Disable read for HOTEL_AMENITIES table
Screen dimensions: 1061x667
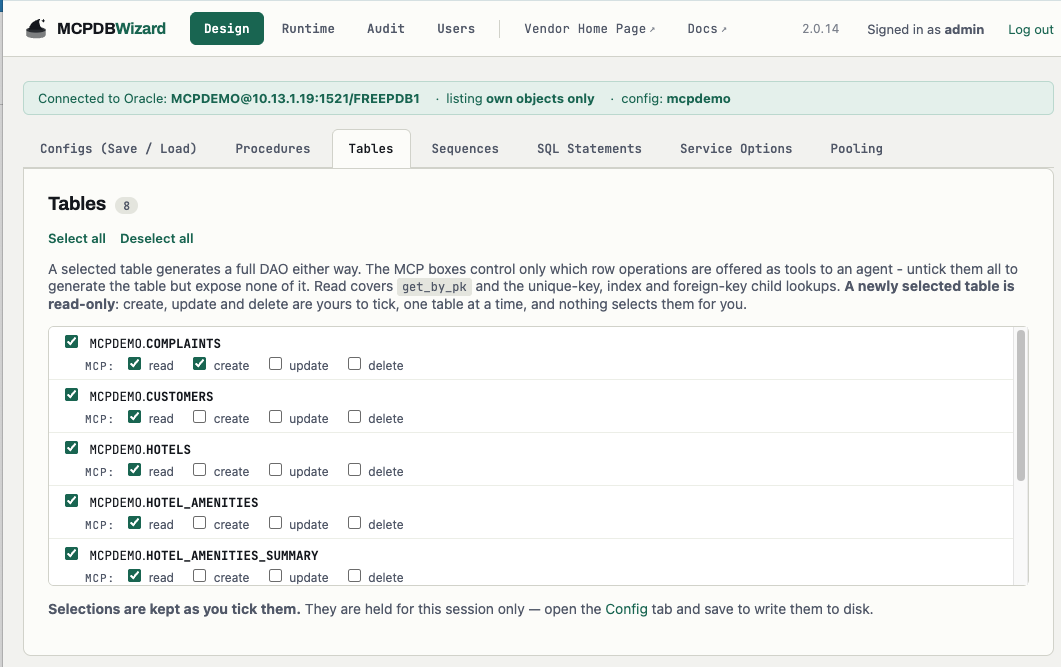point(135,523)
